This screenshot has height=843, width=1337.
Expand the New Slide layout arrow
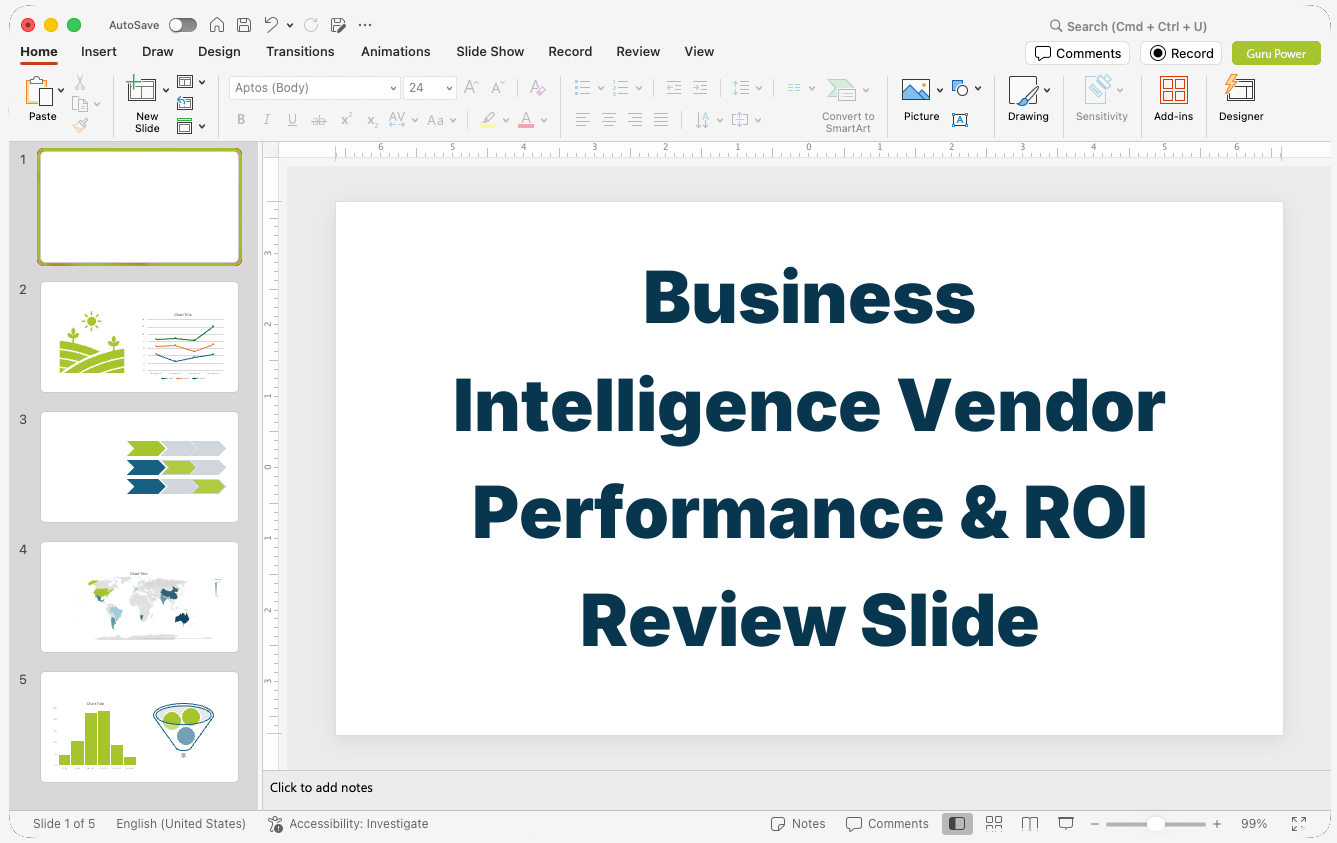(x=166, y=91)
